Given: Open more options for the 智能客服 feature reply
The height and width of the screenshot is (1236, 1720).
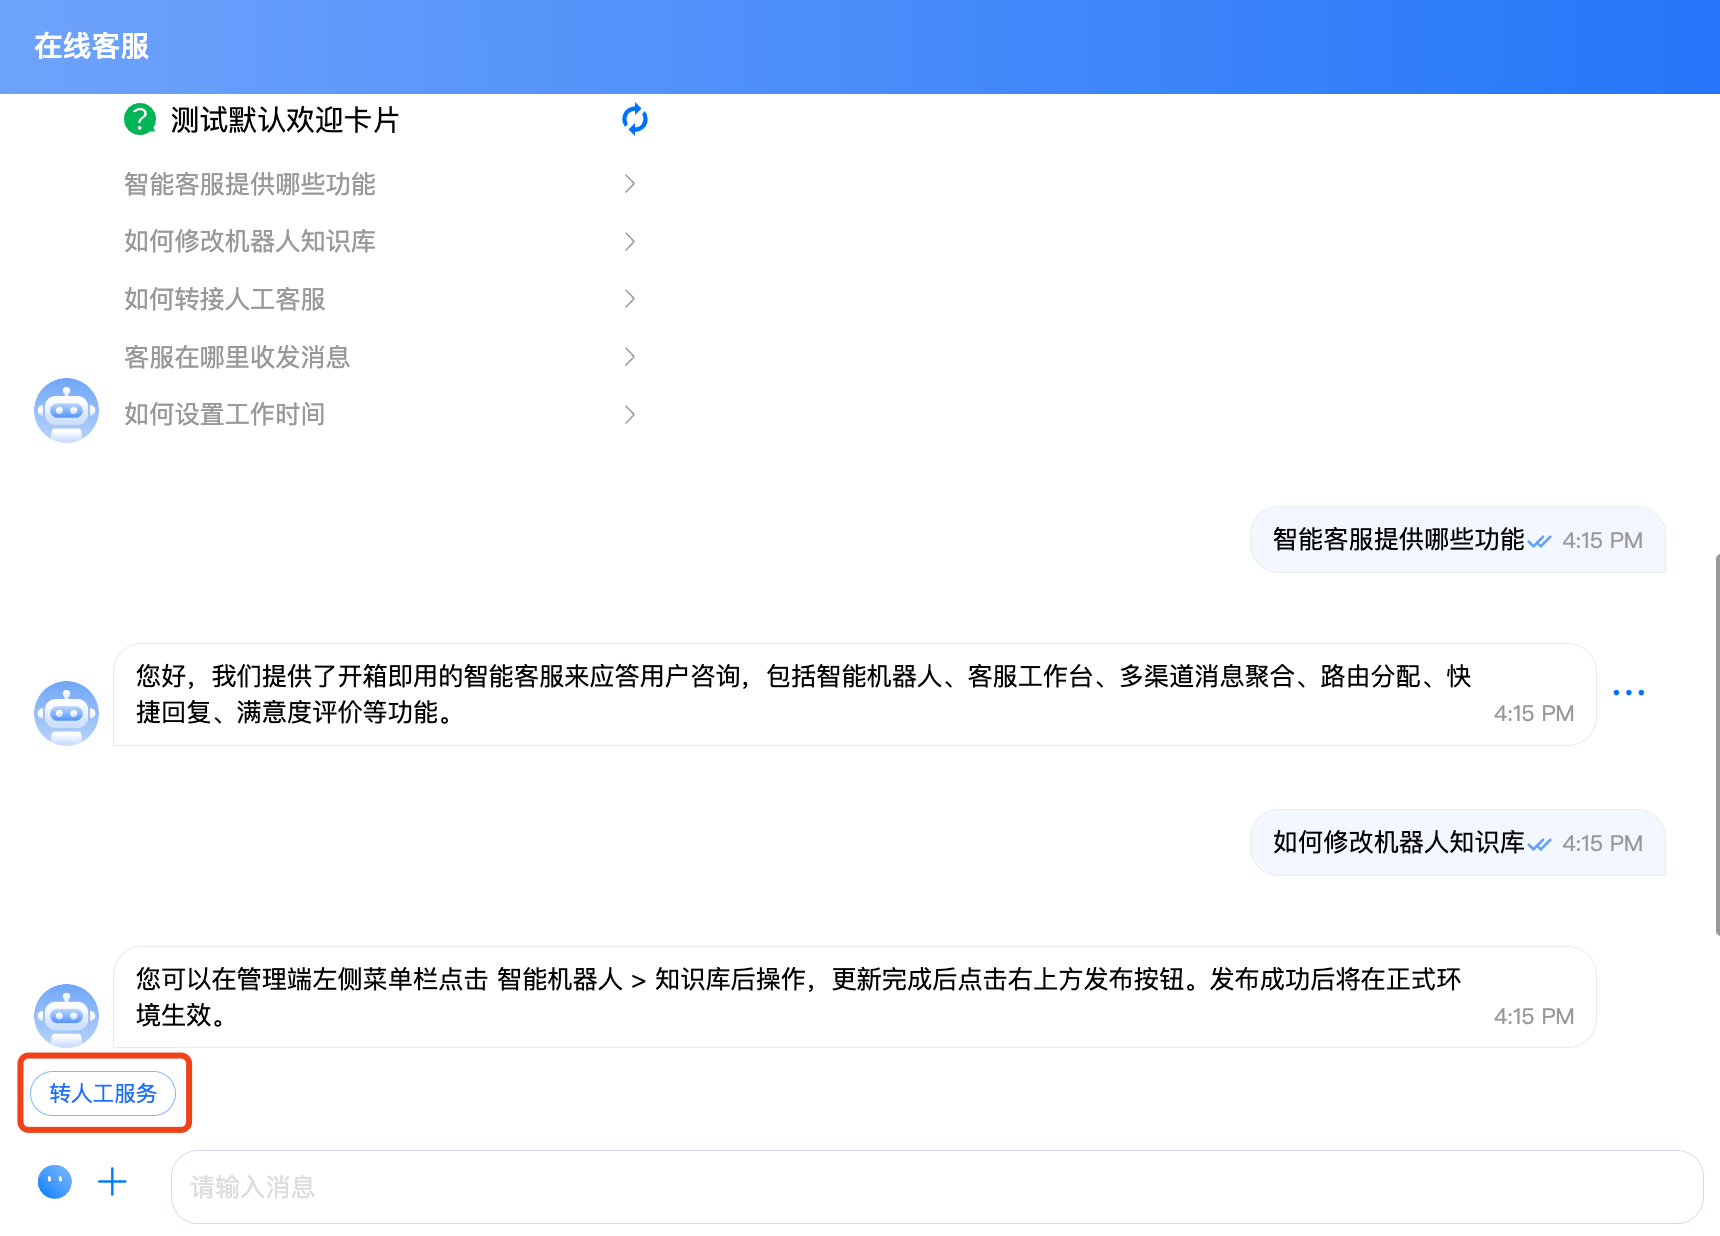Looking at the screenshot, I should click(1628, 693).
